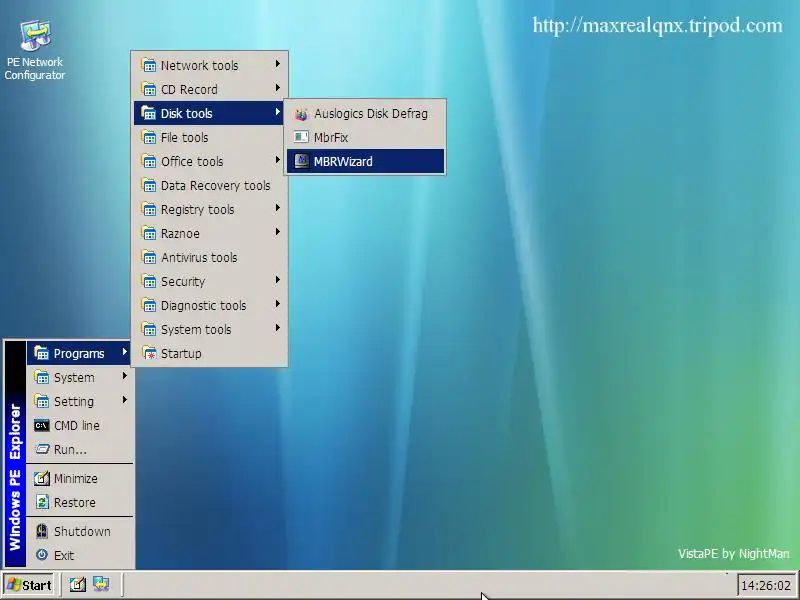Click the Raznoe folder icon
Screen dimensions: 800x600
click(x=148, y=233)
